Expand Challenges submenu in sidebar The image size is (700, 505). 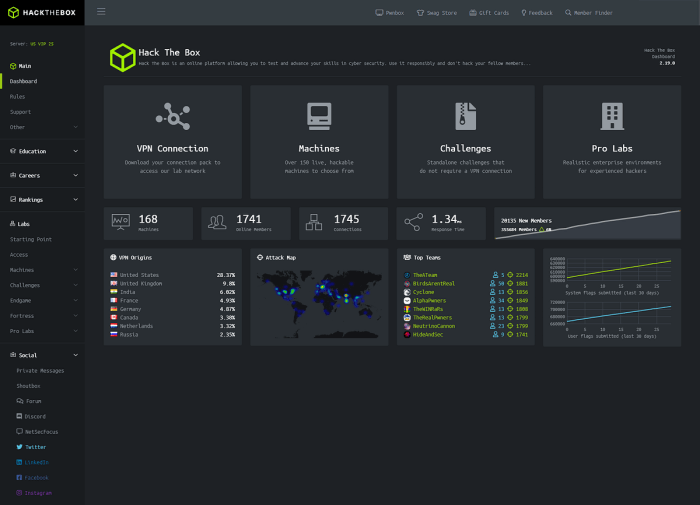42,285
